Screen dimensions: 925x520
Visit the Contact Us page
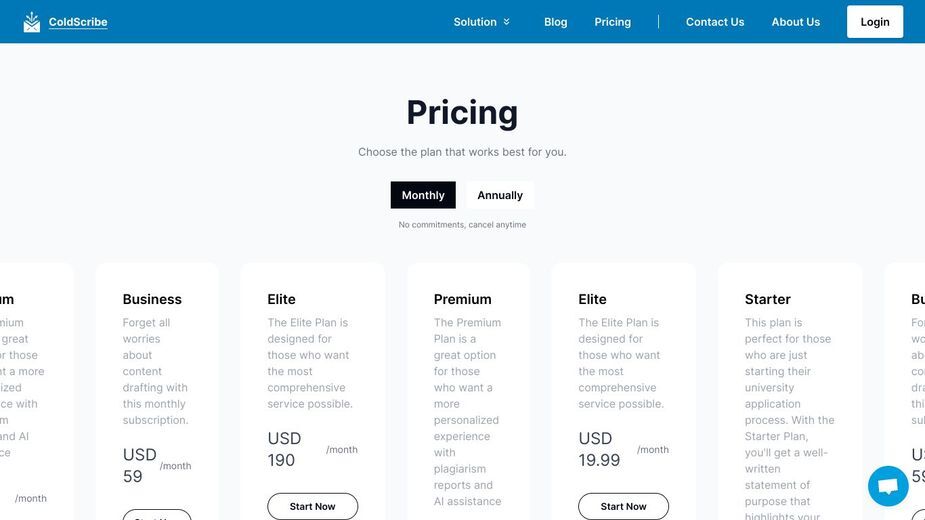click(x=714, y=22)
